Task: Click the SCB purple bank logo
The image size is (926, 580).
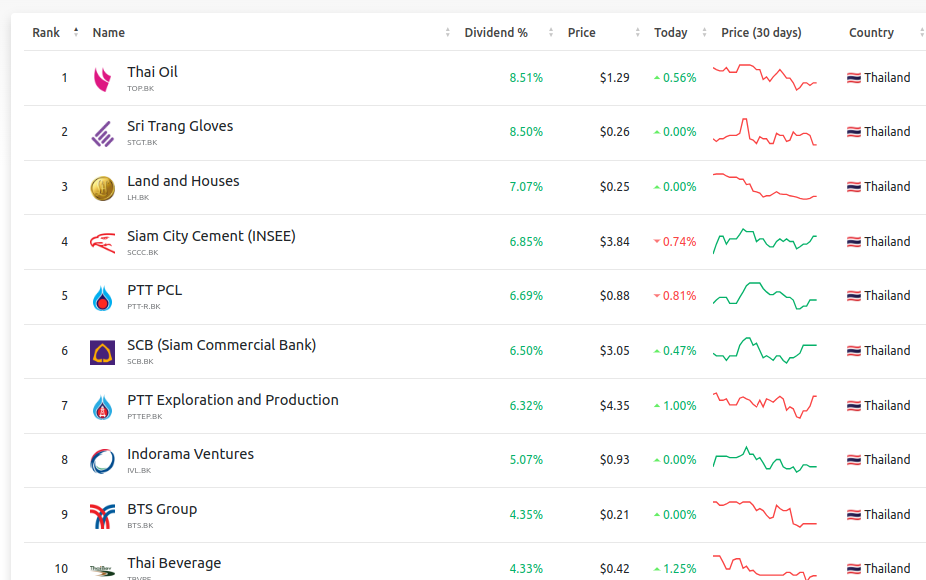Action: [102, 352]
